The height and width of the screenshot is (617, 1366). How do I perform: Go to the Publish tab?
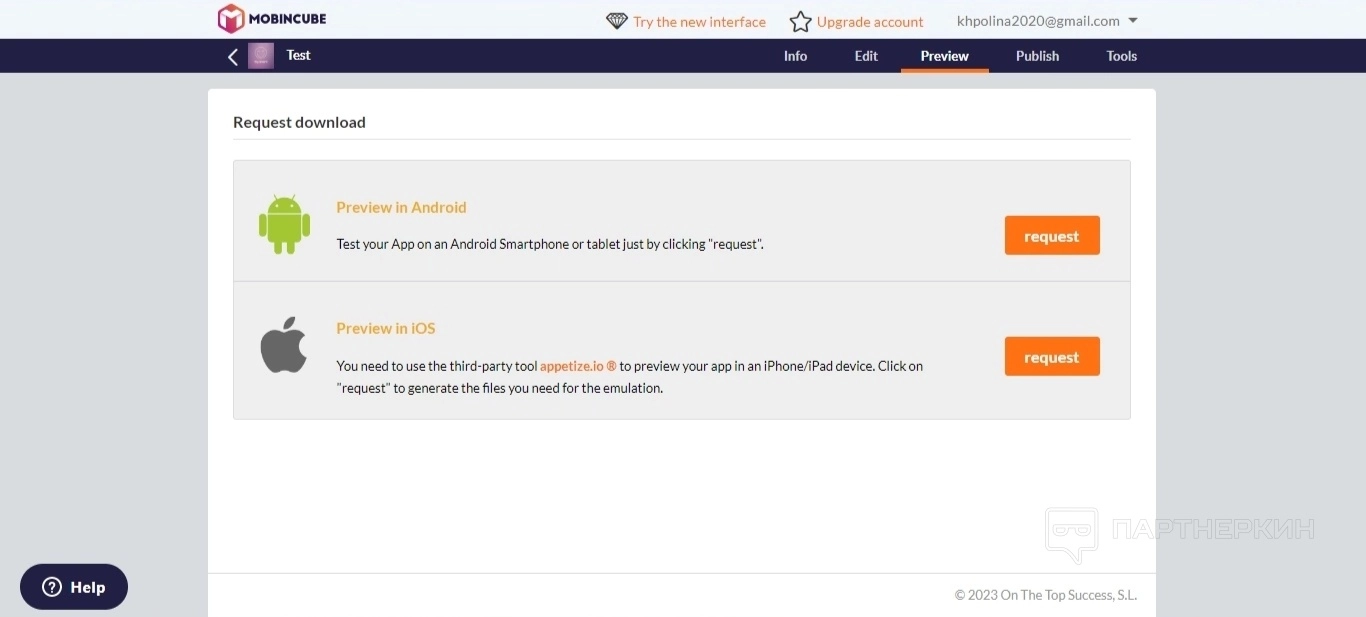click(1037, 56)
